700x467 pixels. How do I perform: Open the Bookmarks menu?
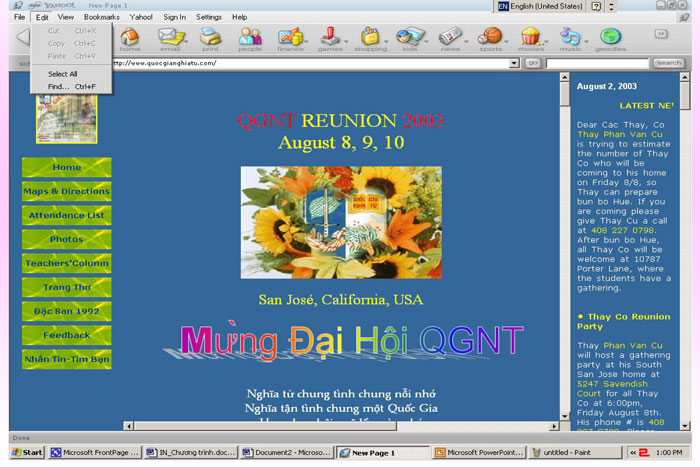click(x=101, y=17)
